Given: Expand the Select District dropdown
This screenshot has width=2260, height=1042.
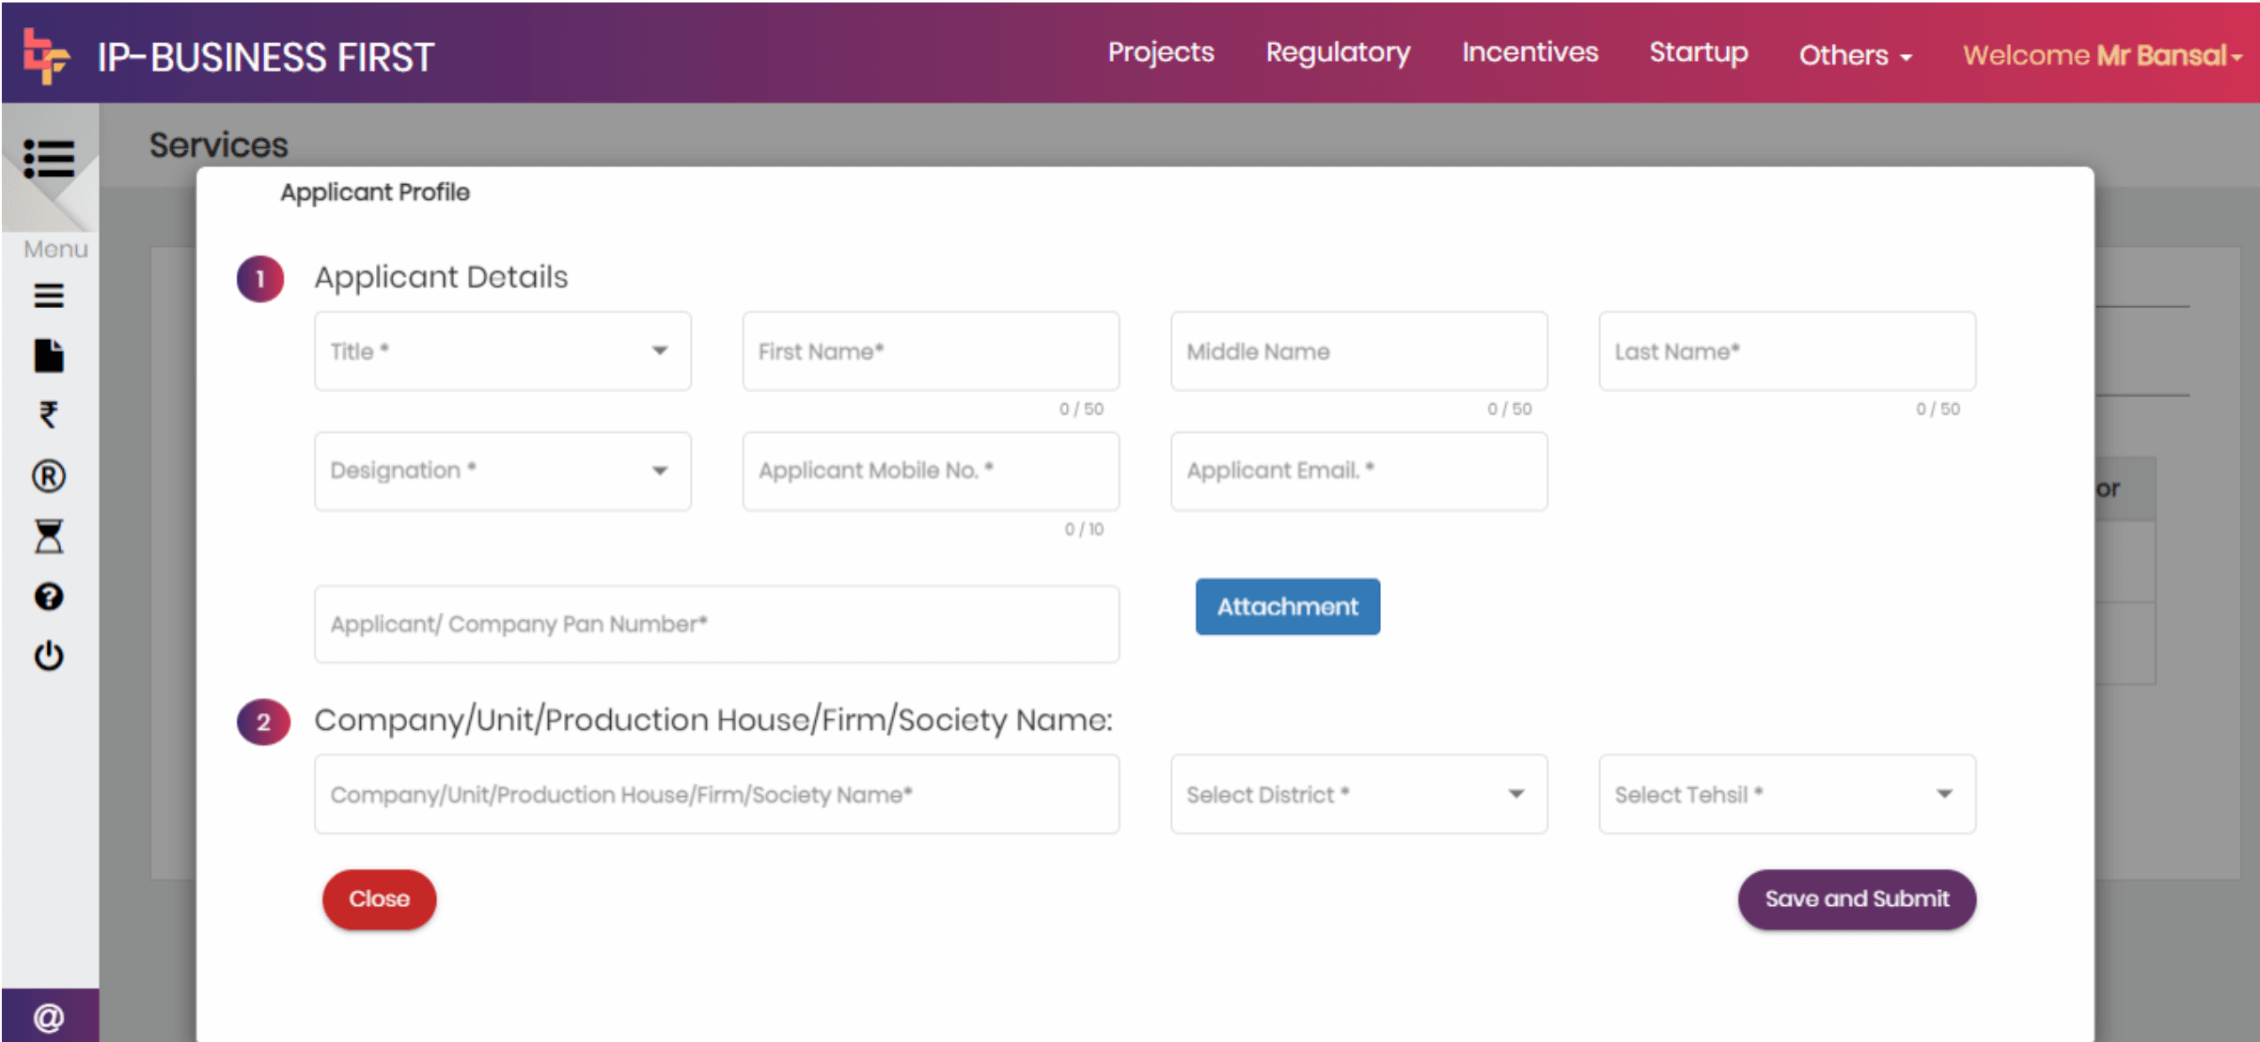Looking at the screenshot, I should click(1358, 795).
